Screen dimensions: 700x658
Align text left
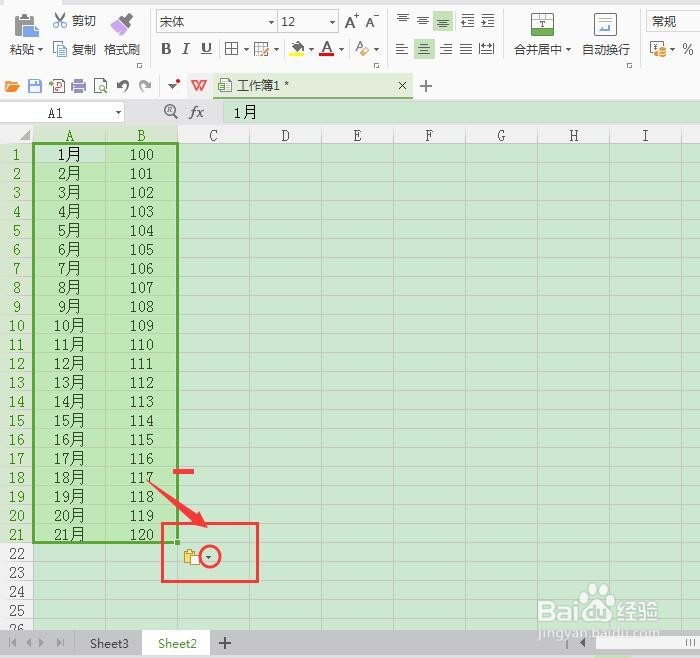(x=402, y=49)
